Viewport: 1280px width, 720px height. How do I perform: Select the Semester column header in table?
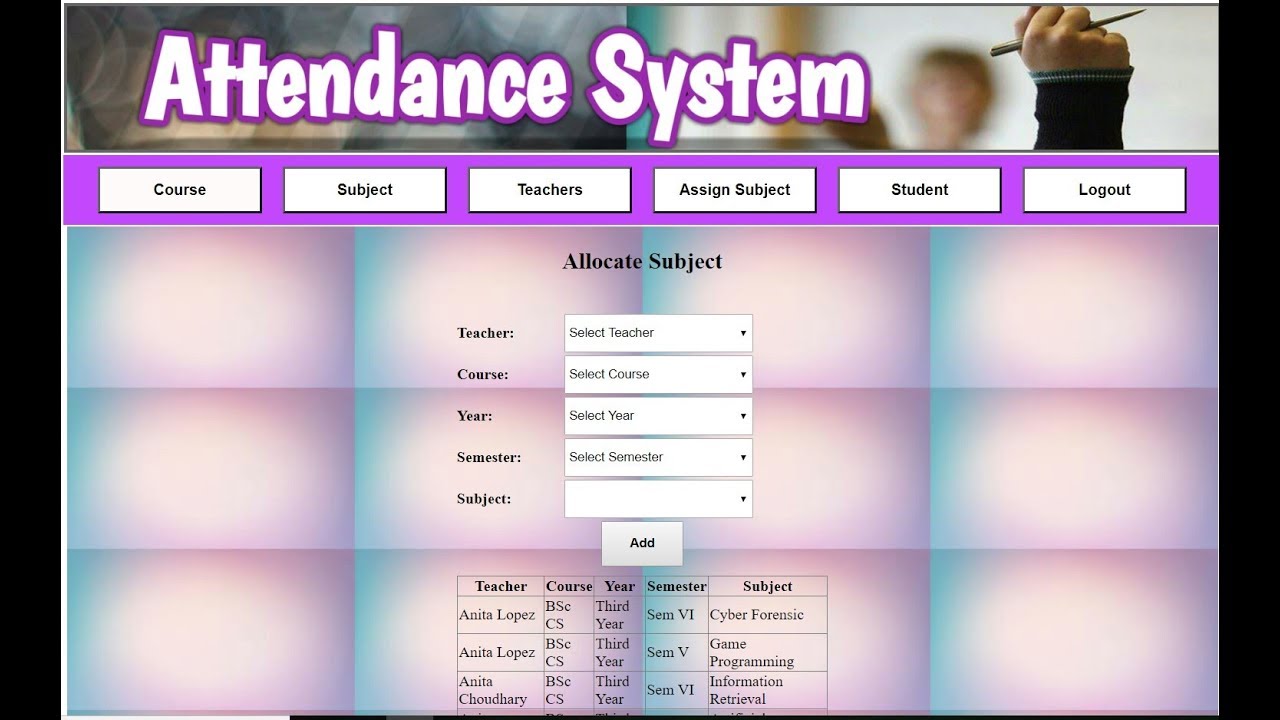click(677, 587)
